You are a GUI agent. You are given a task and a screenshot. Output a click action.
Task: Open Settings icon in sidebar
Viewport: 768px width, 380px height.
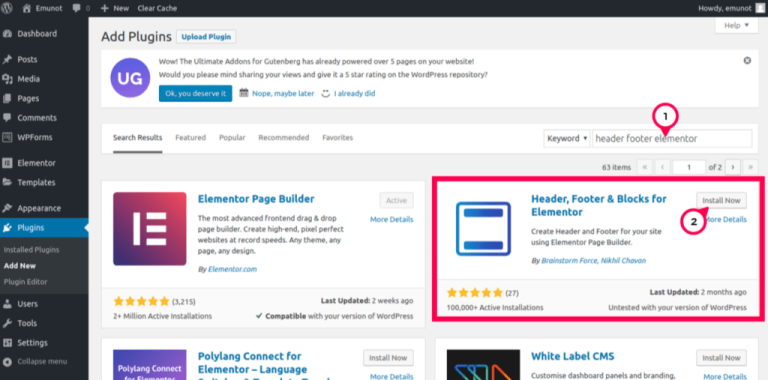pyautogui.click(x=7, y=343)
